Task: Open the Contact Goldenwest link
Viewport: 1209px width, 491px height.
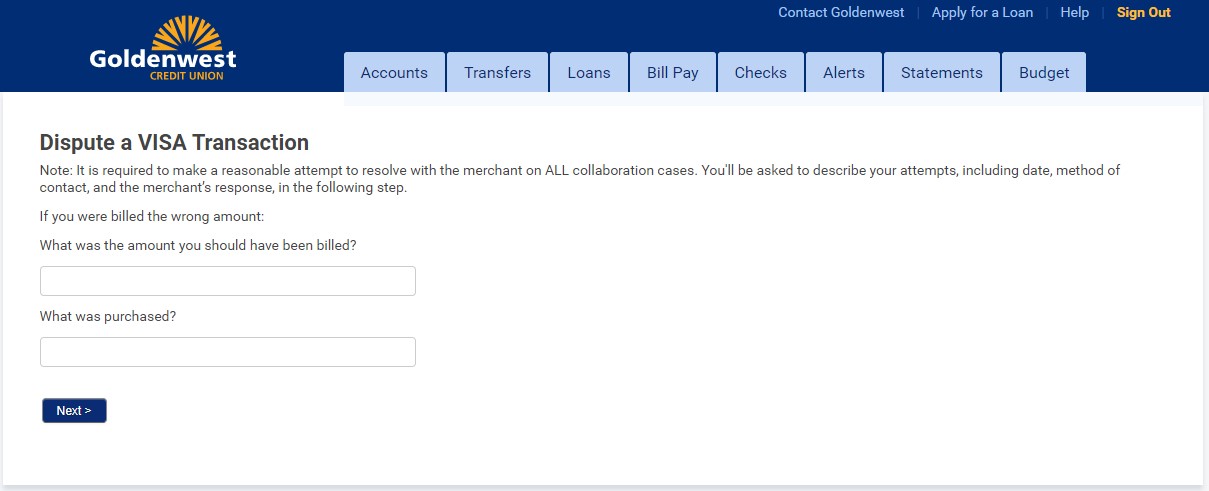Action: (840, 13)
